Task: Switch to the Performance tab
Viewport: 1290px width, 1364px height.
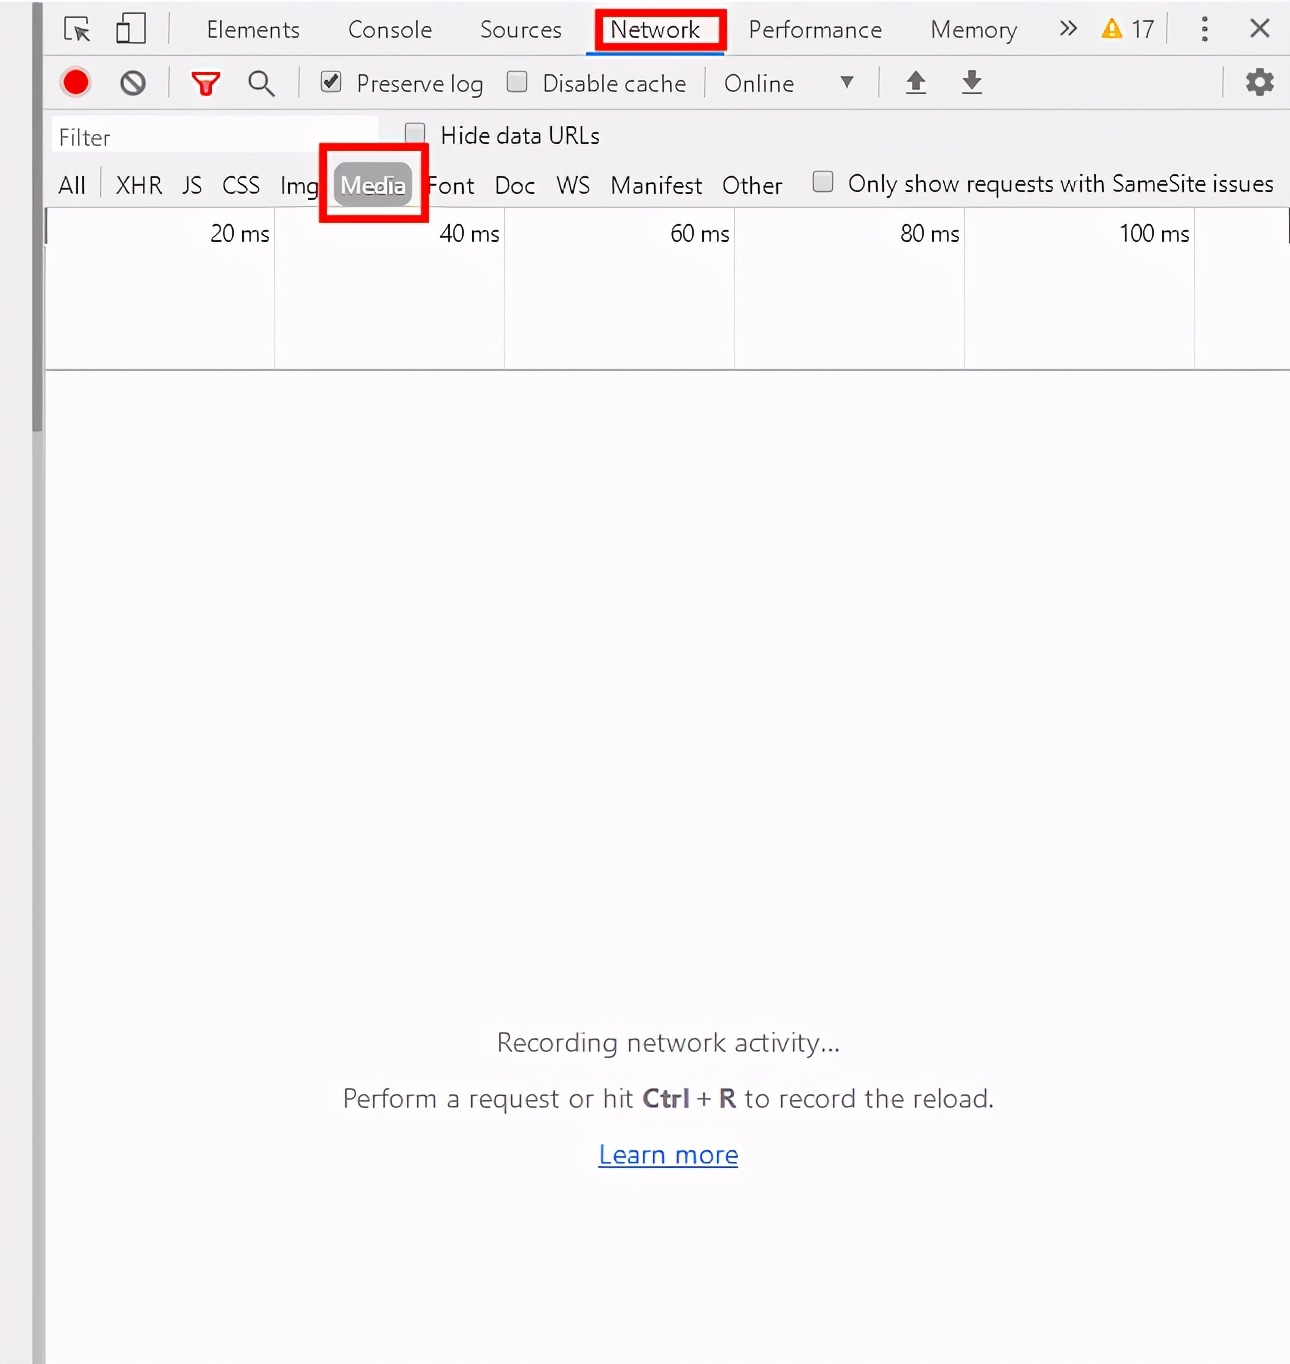Action: click(815, 30)
